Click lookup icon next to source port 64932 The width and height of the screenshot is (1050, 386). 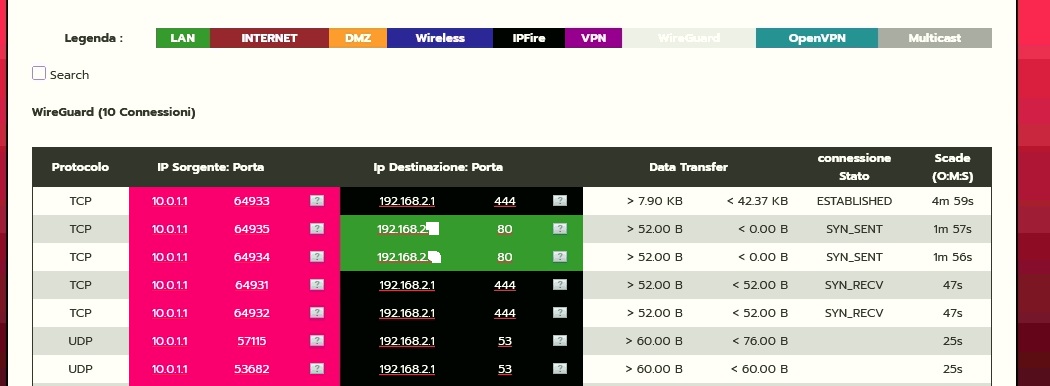(x=317, y=313)
